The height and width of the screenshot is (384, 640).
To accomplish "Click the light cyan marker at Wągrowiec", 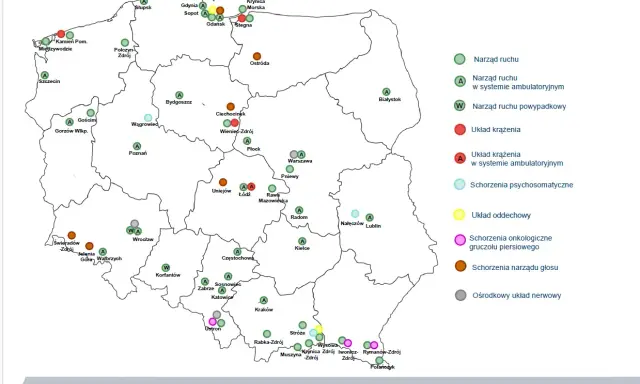I will click(x=148, y=118).
